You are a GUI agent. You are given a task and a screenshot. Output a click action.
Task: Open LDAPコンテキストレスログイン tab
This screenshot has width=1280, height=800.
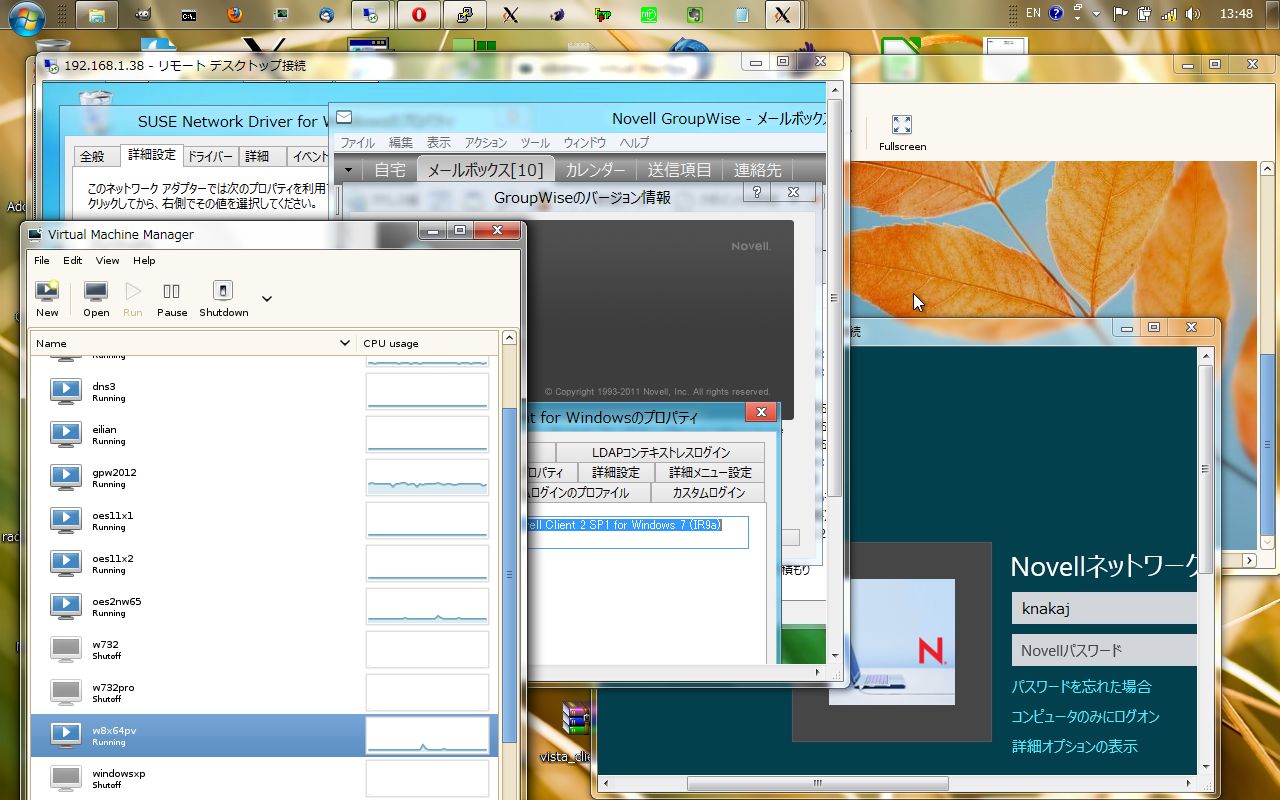point(660,452)
